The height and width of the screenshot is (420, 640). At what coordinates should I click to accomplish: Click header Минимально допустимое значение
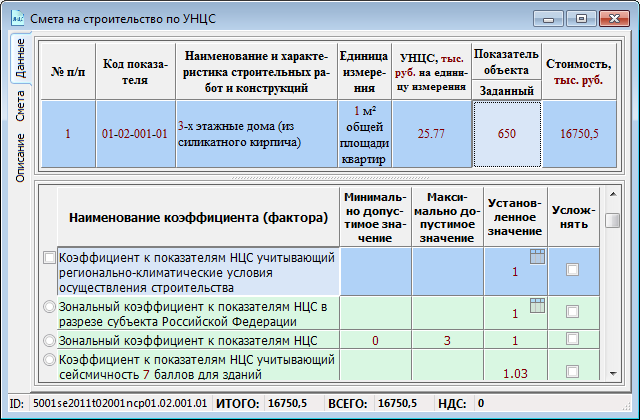tap(376, 217)
